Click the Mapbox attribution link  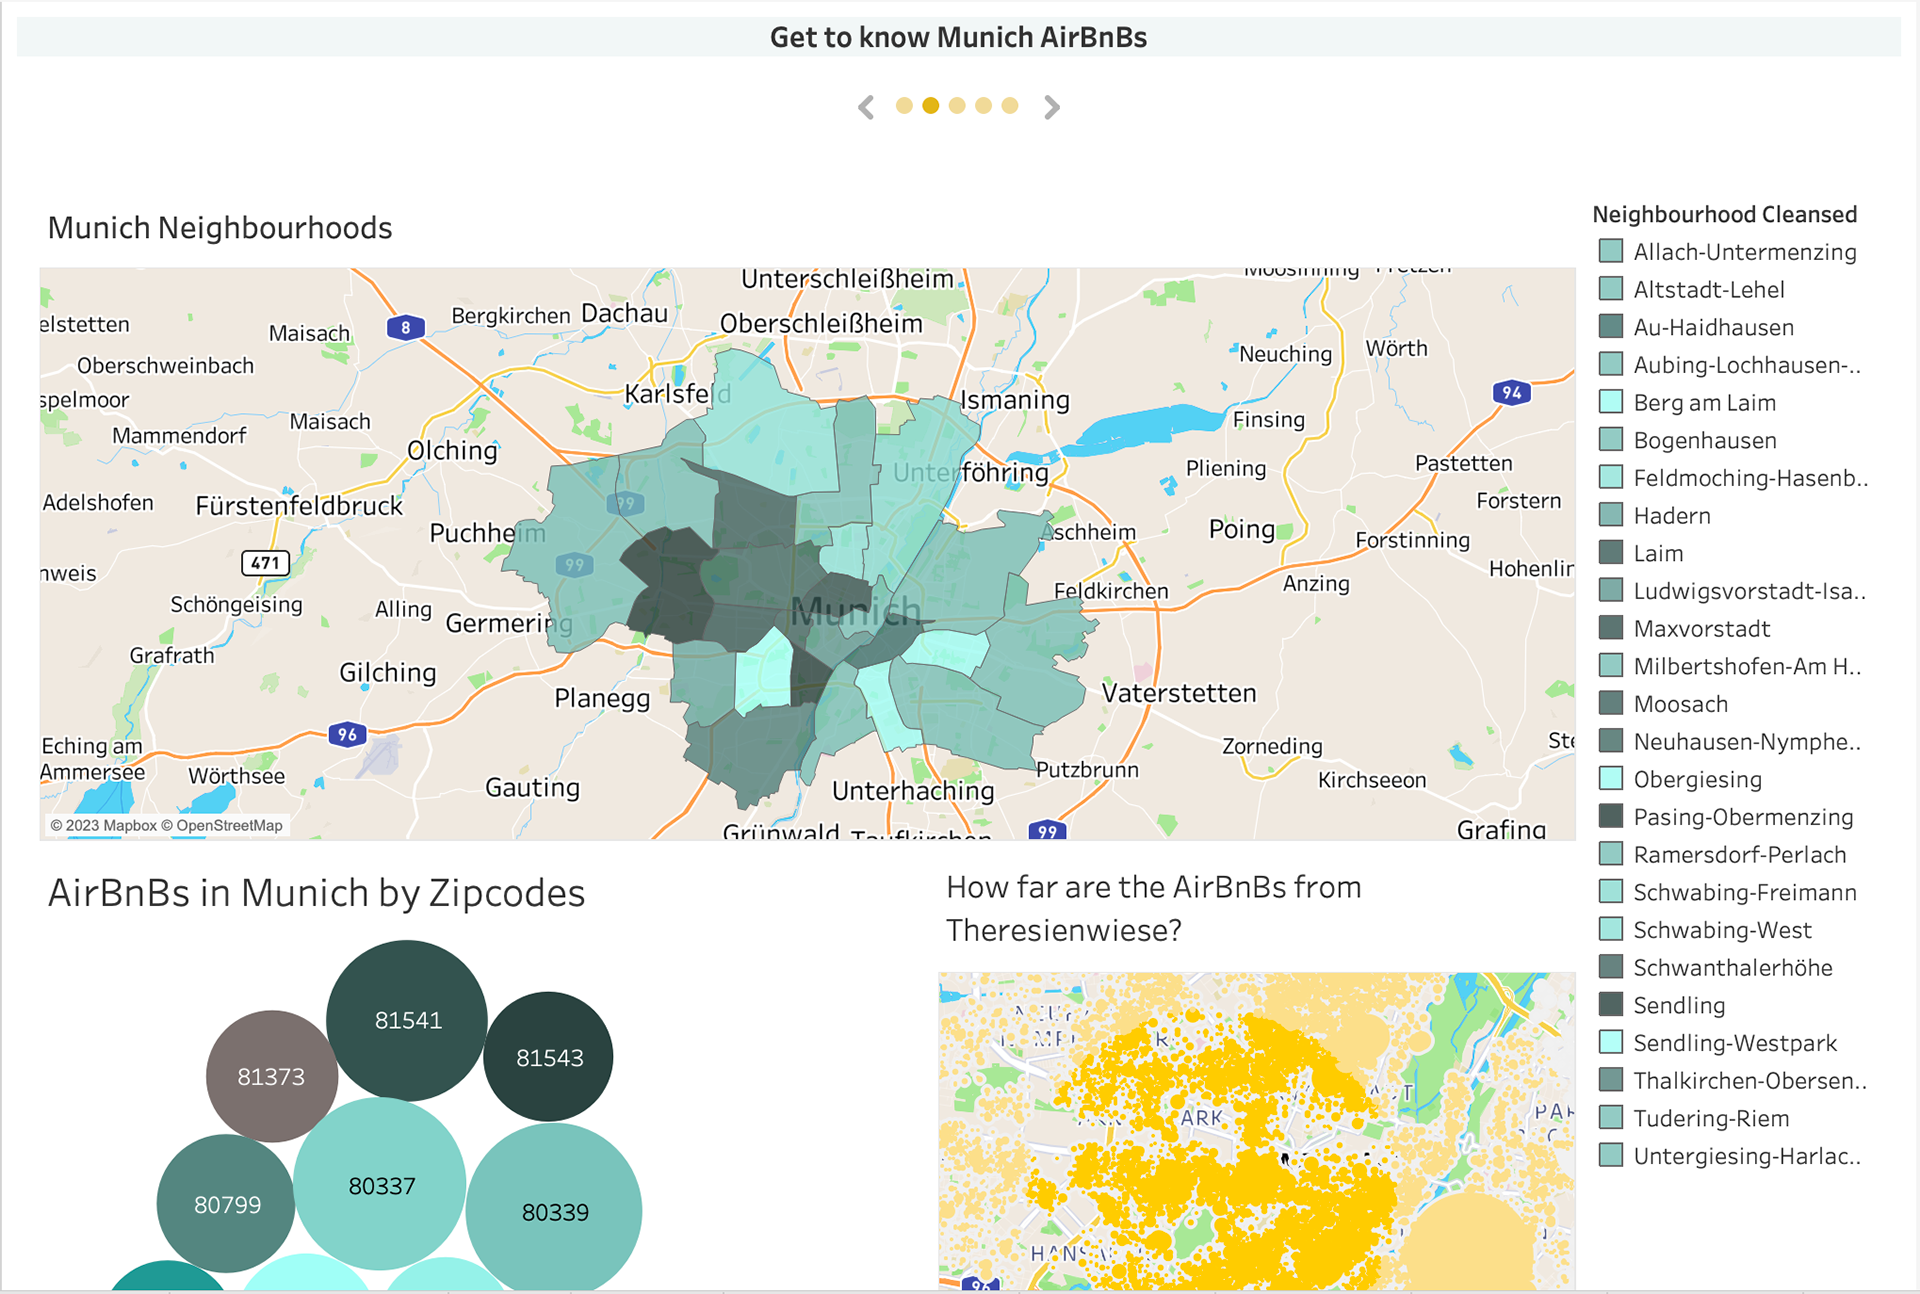tap(104, 825)
